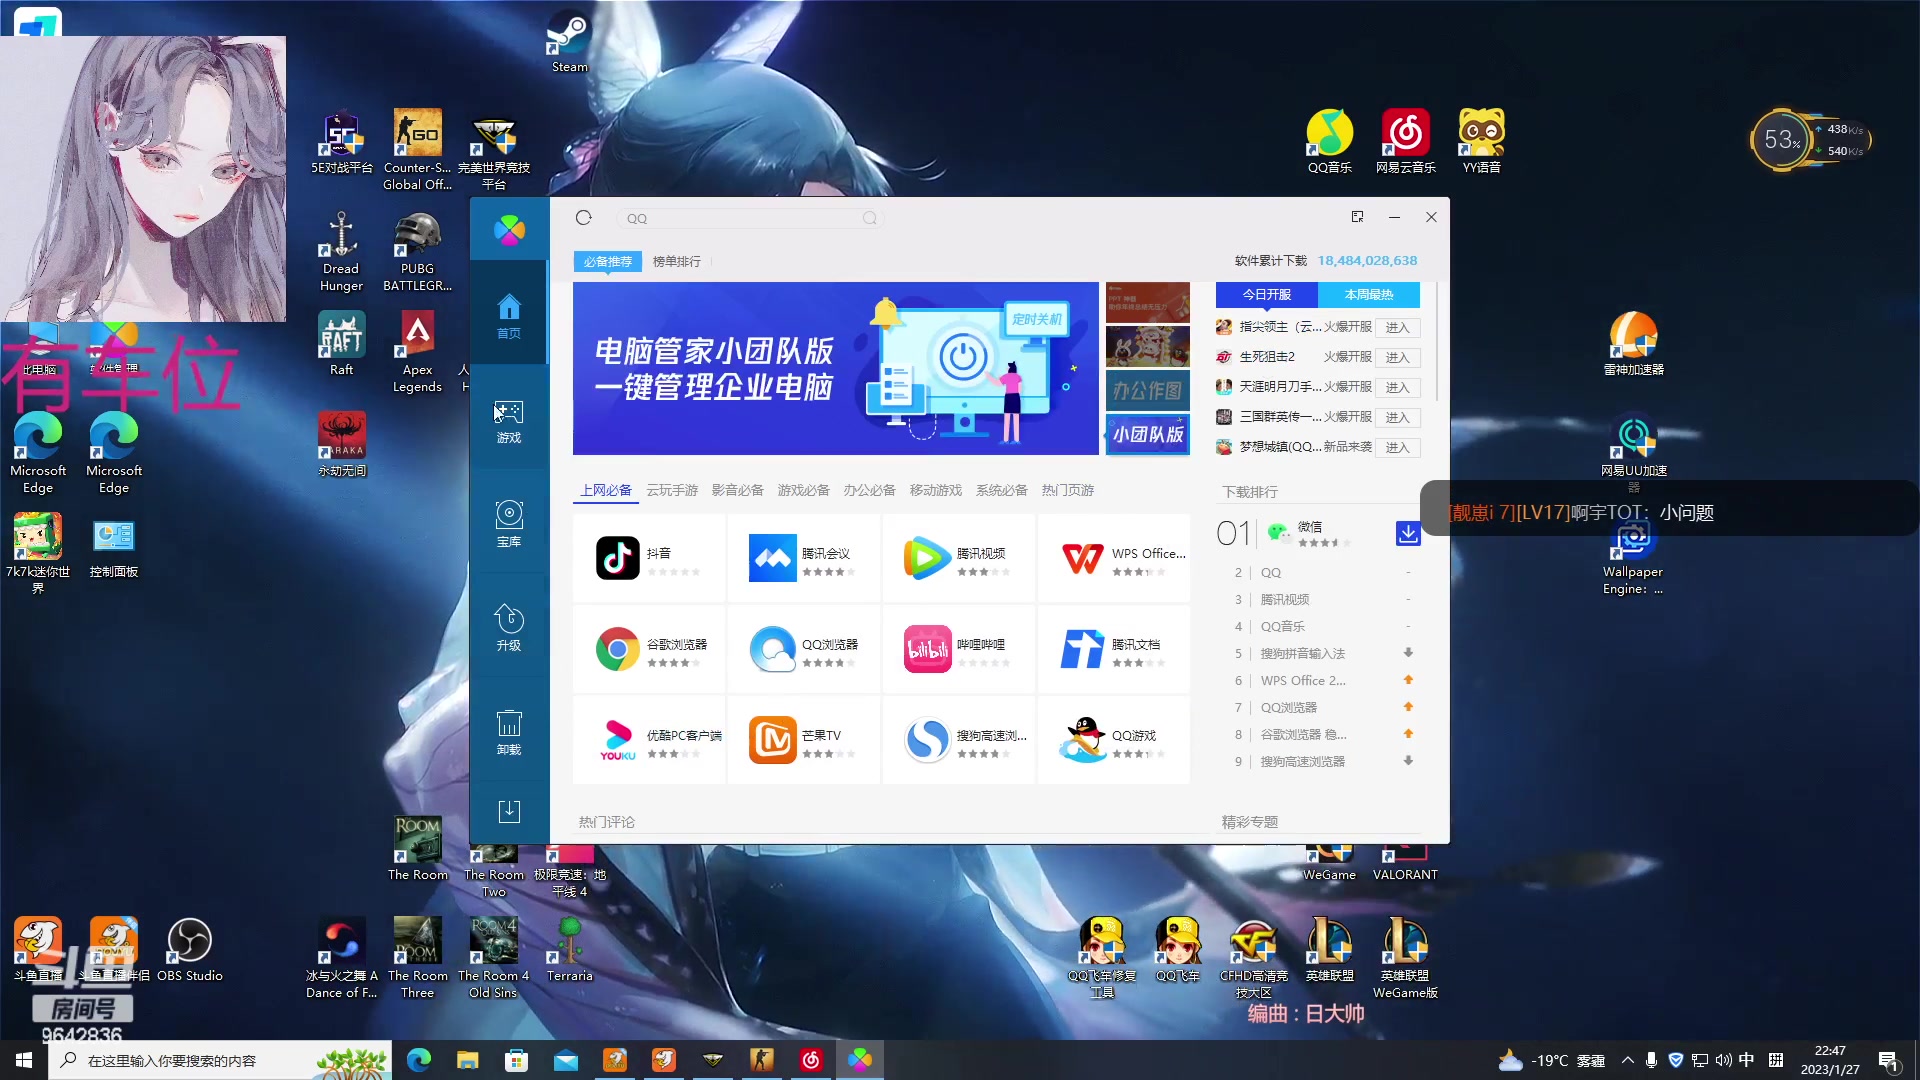Select the 办公作图 banner thumbnail
1920x1080 pixels.
coord(1148,390)
